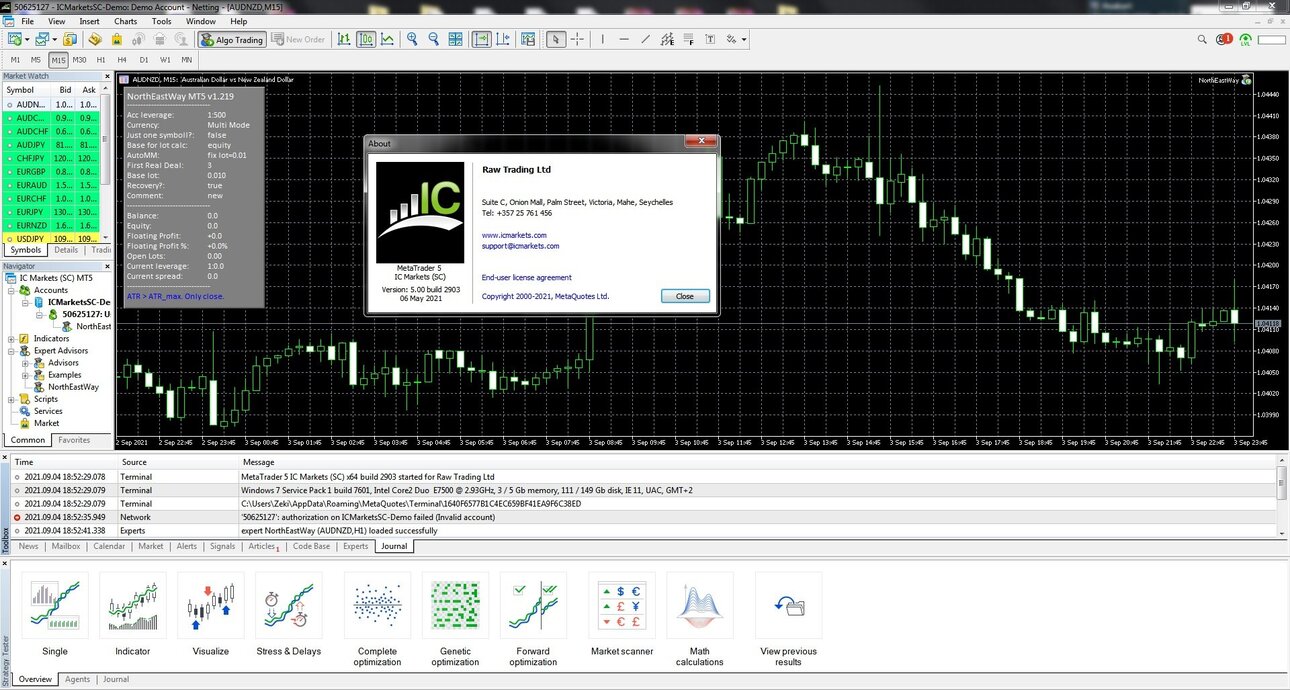Select the cursor arrow tool
Image resolution: width=1290 pixels, height=690 pixels.
pos(556,39)
